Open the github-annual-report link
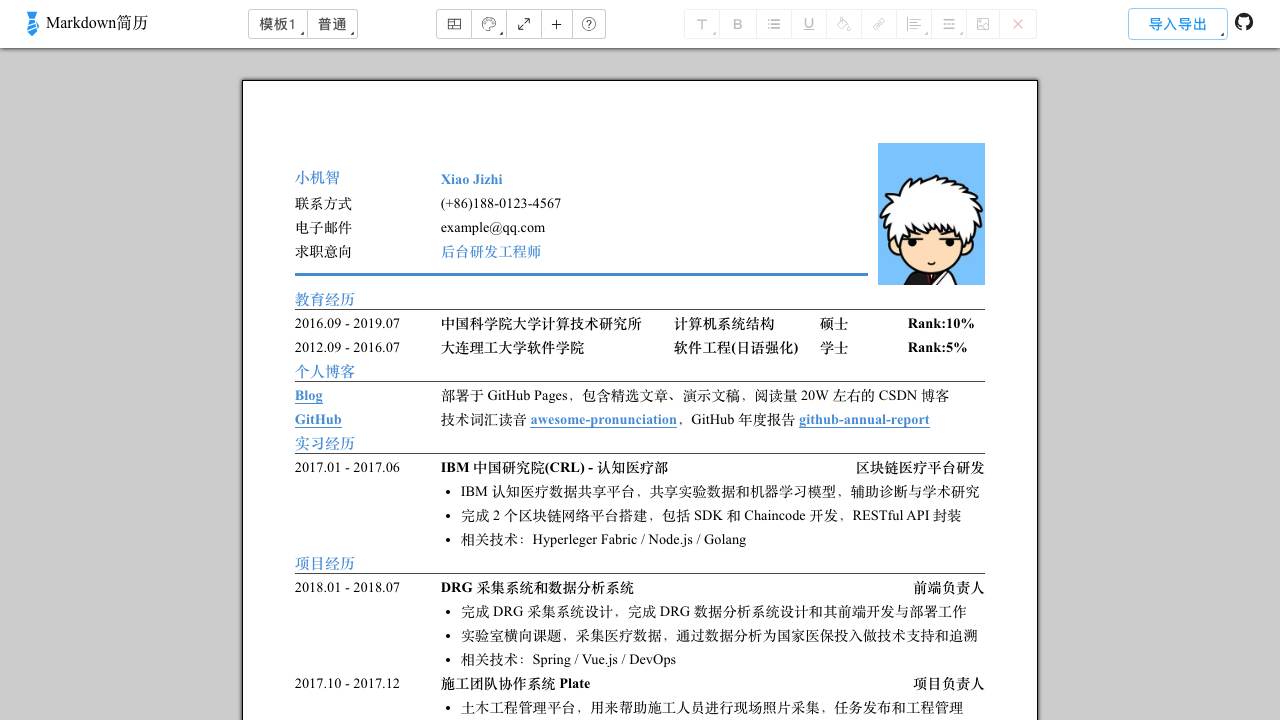 pos(864,420)
